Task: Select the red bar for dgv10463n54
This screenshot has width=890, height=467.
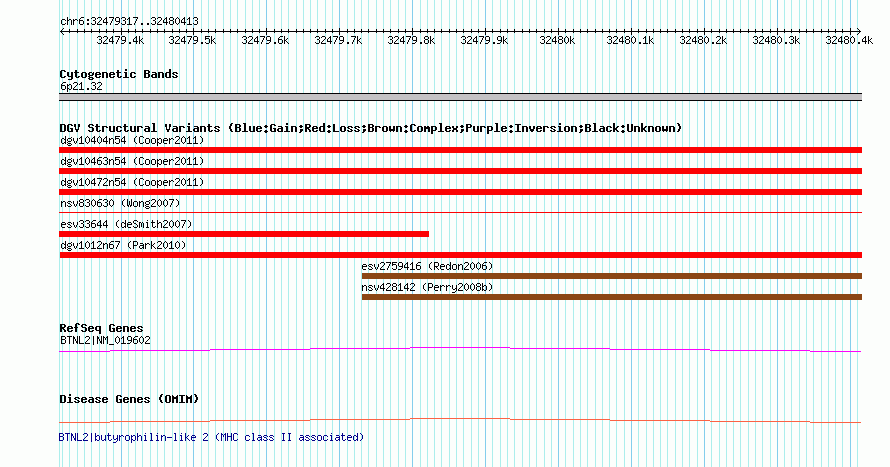Action: [460, 171]
